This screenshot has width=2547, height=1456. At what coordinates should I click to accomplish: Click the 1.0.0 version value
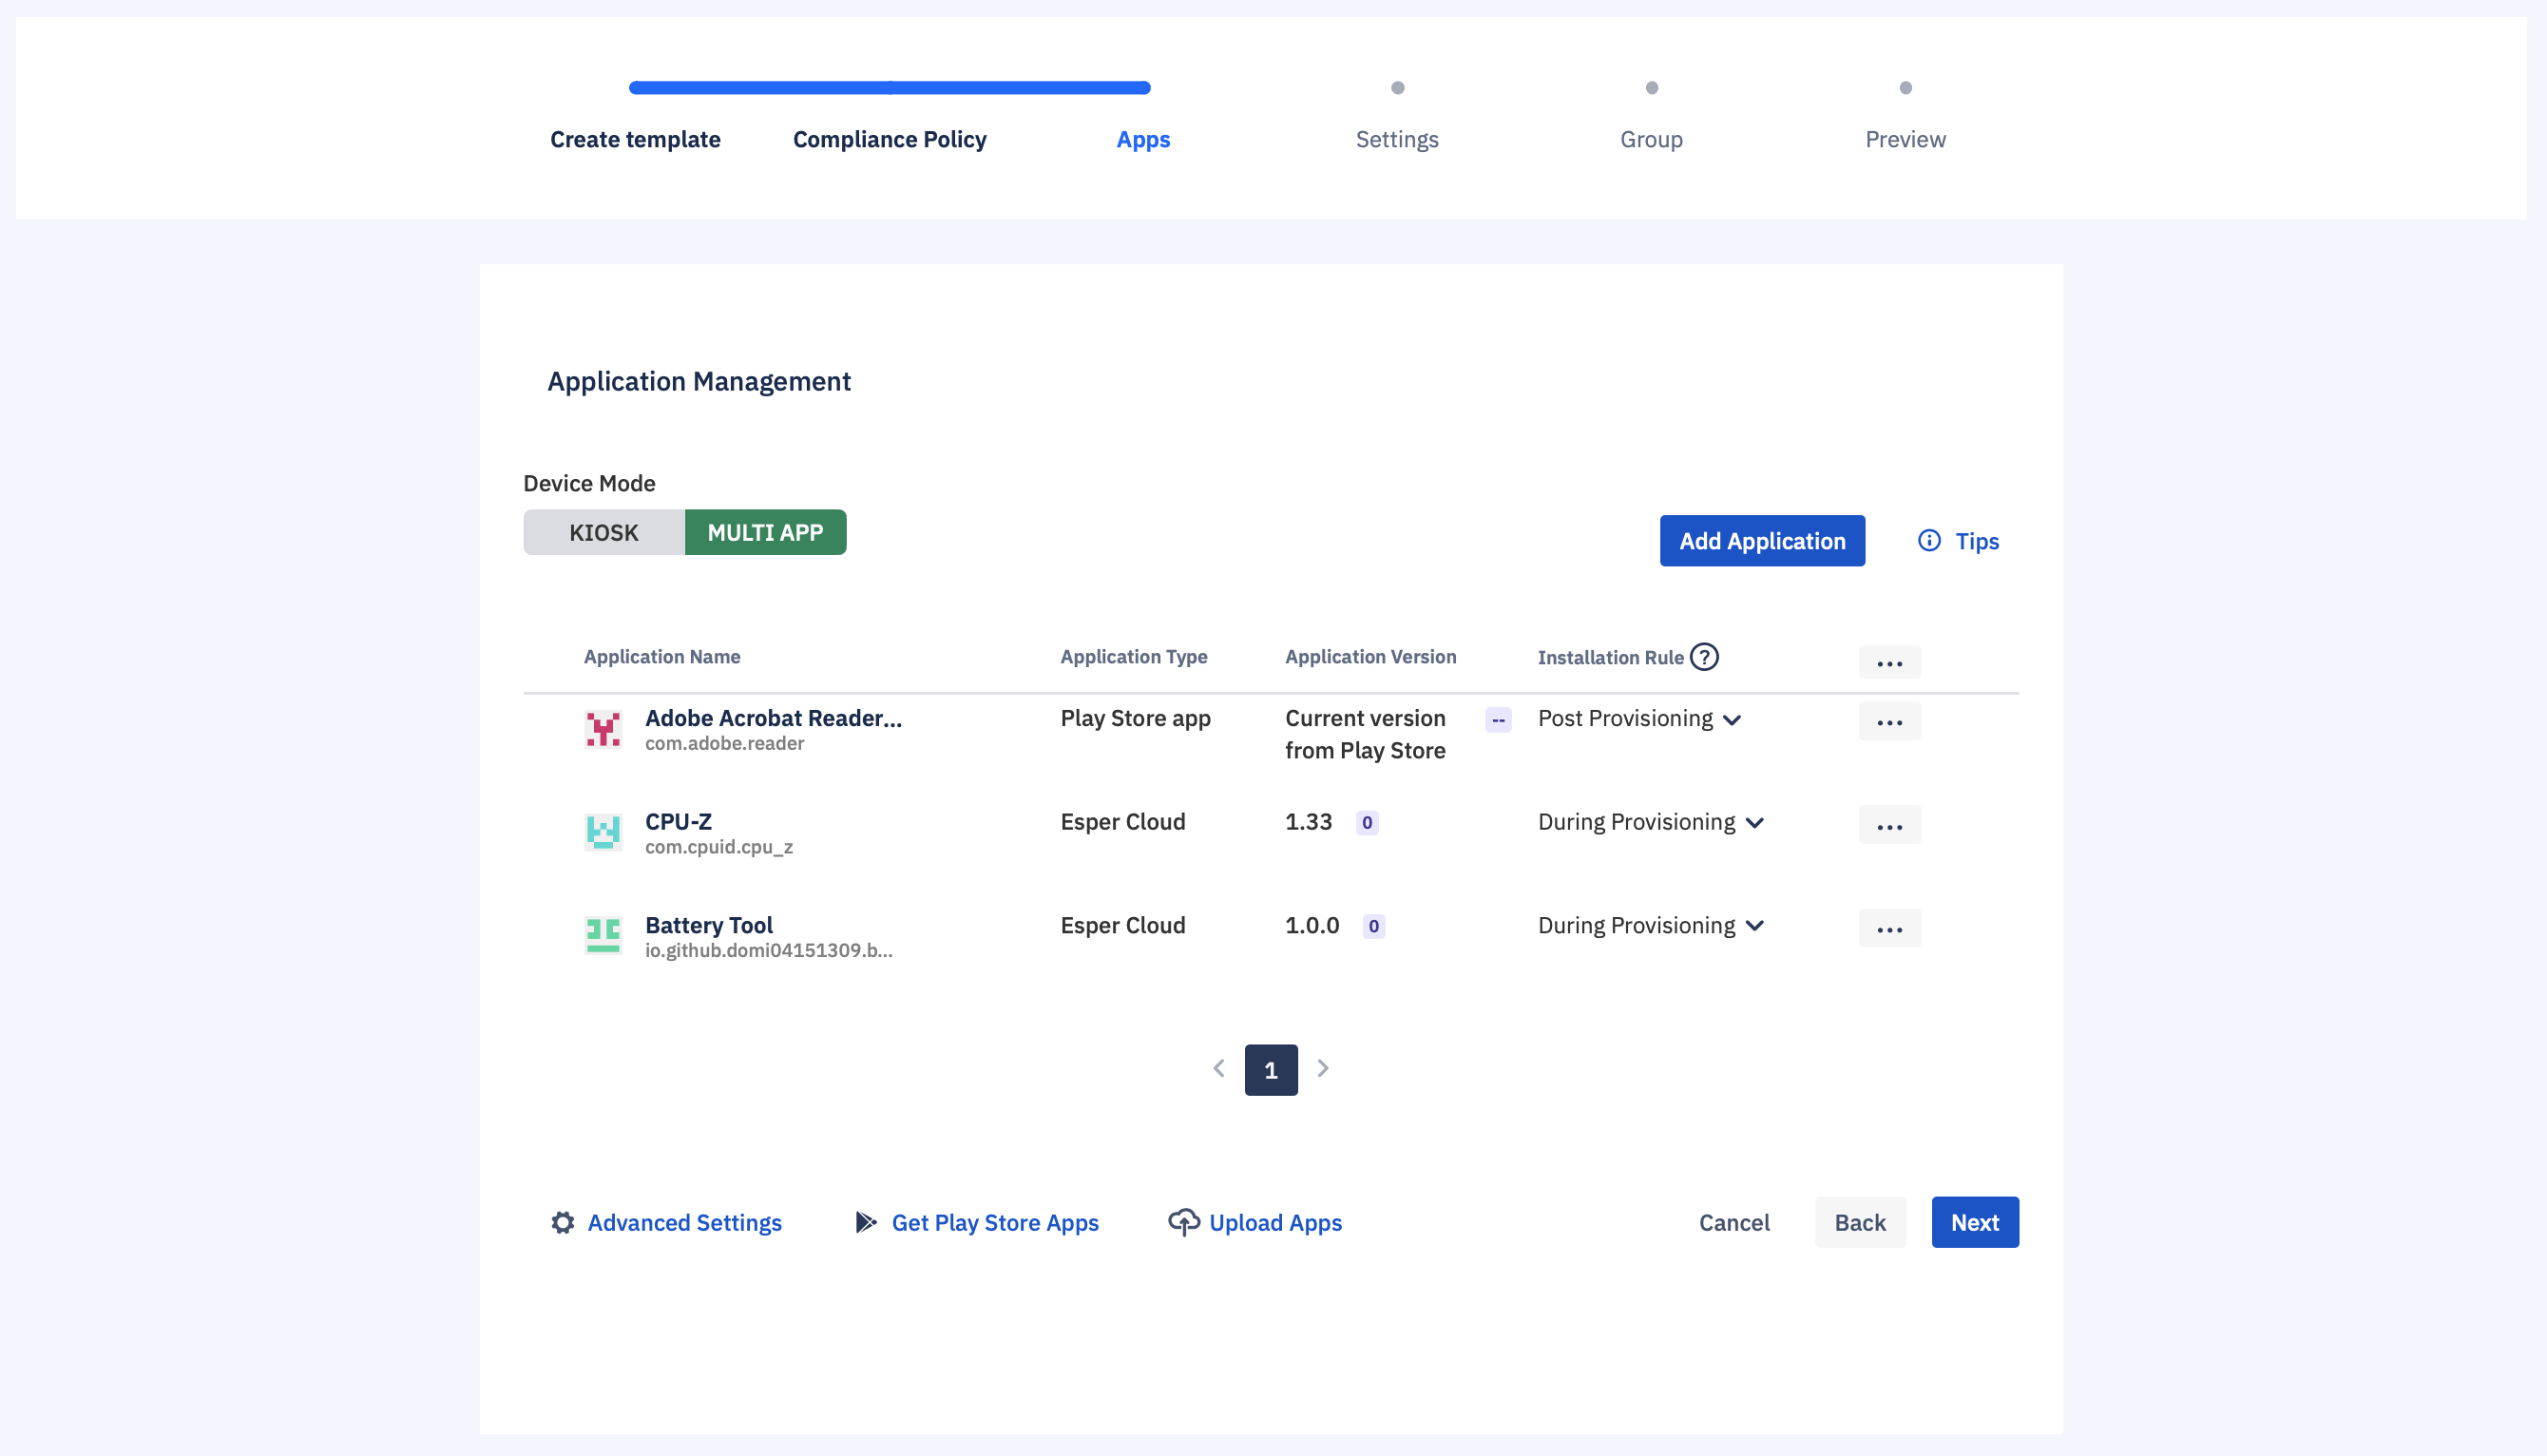1312,926
